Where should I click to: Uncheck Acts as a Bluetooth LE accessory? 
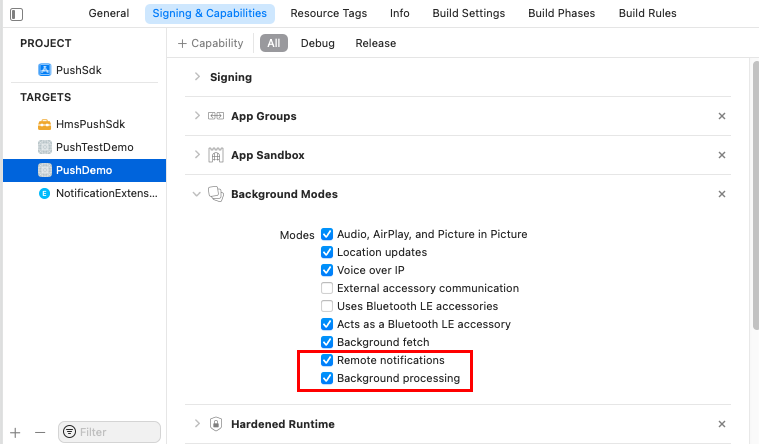pyautogui.click(x=327, y=324)
